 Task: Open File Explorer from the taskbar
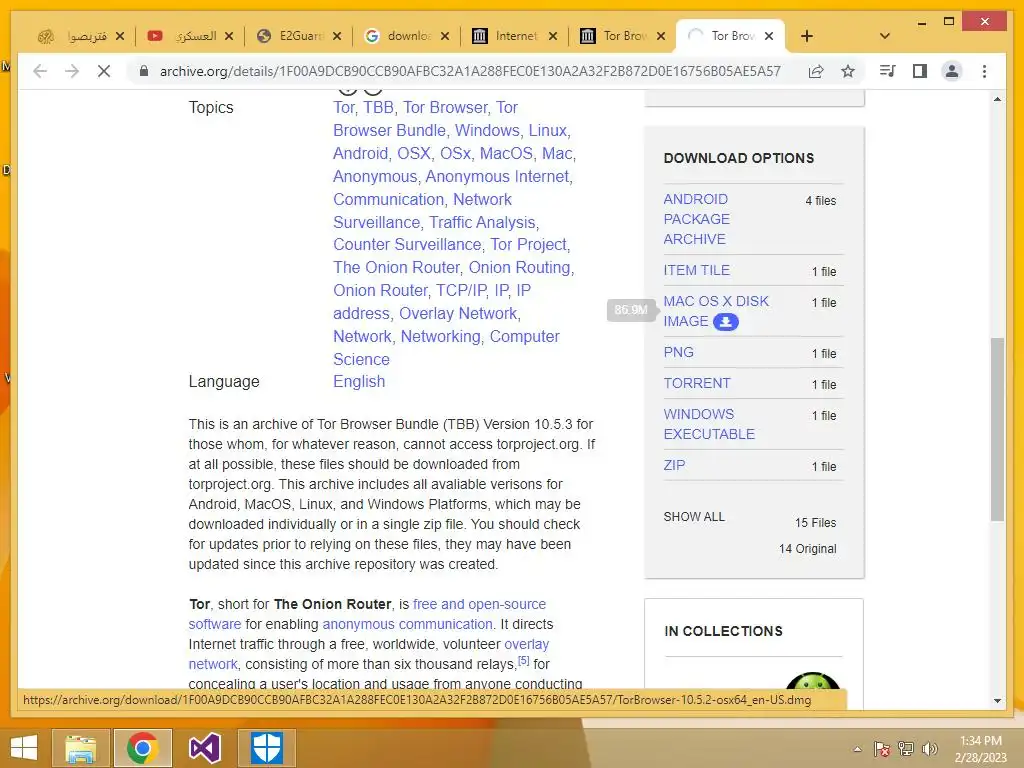pos(81,748)
